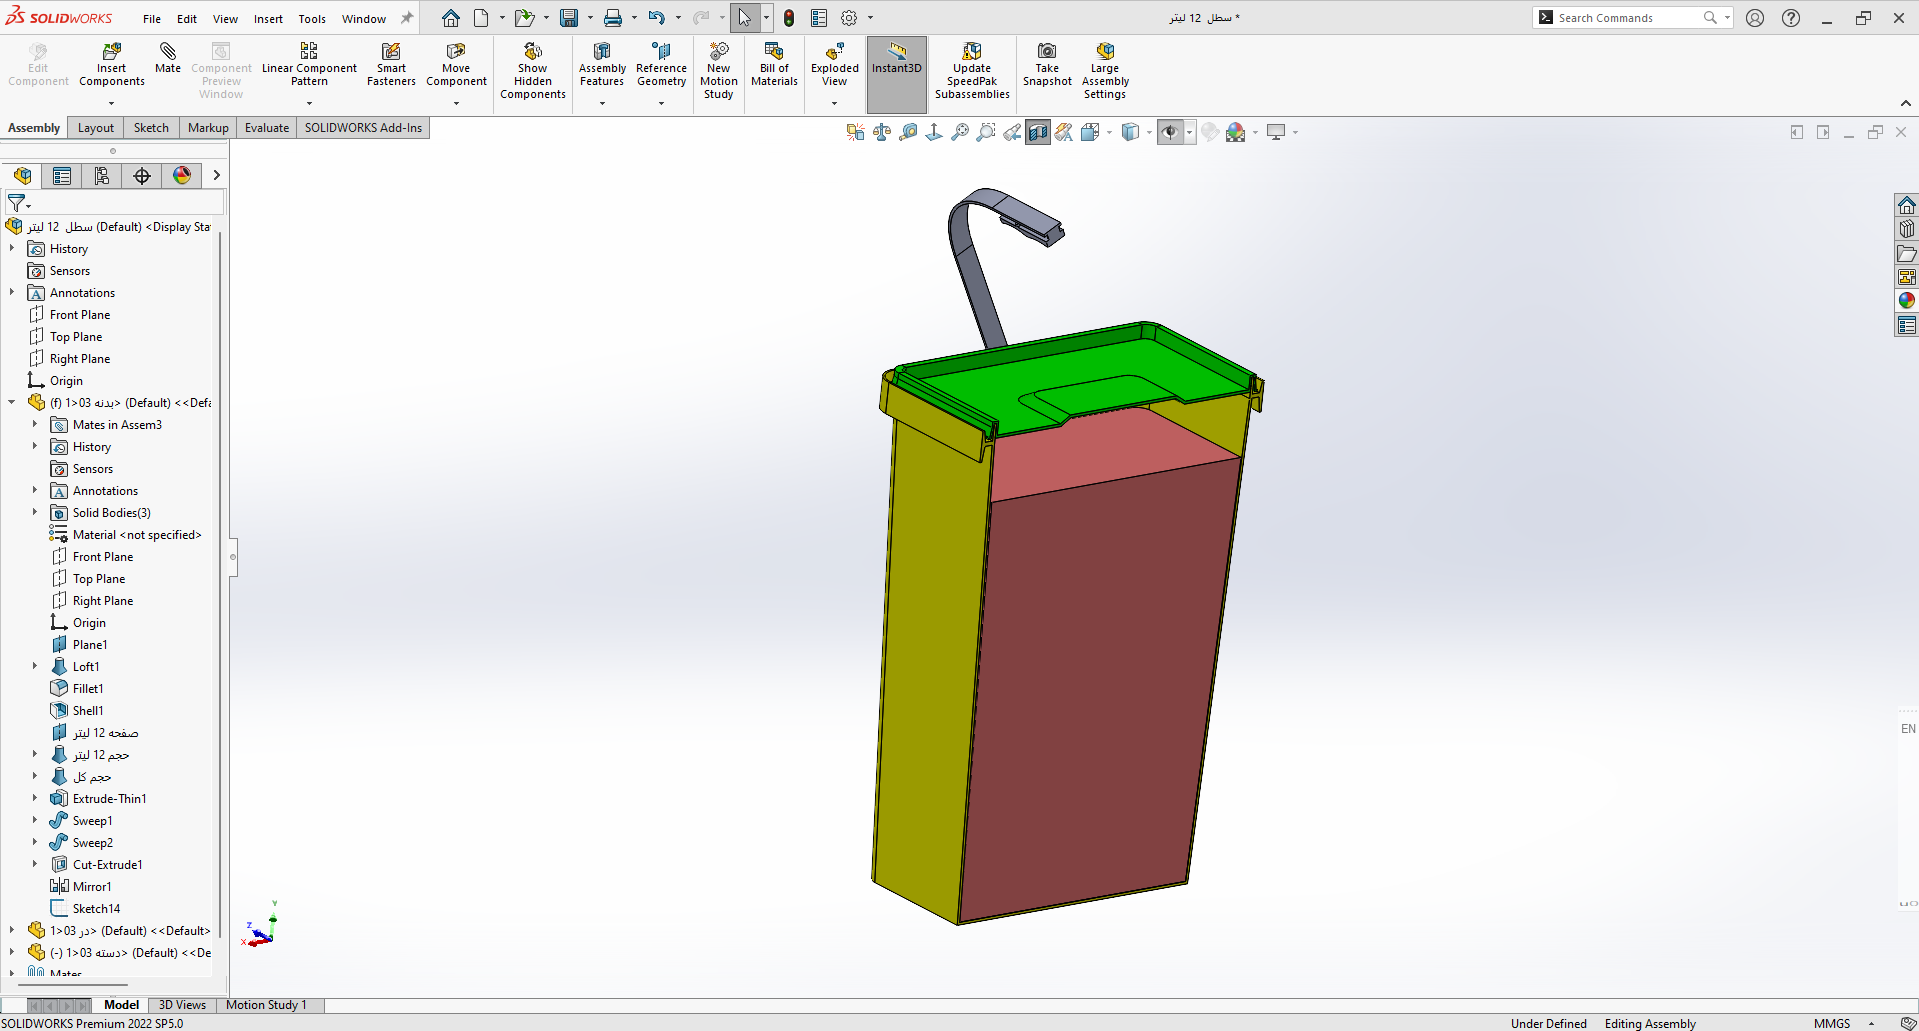Open the File menu
1919x1031 pixels.
point(152,19)
